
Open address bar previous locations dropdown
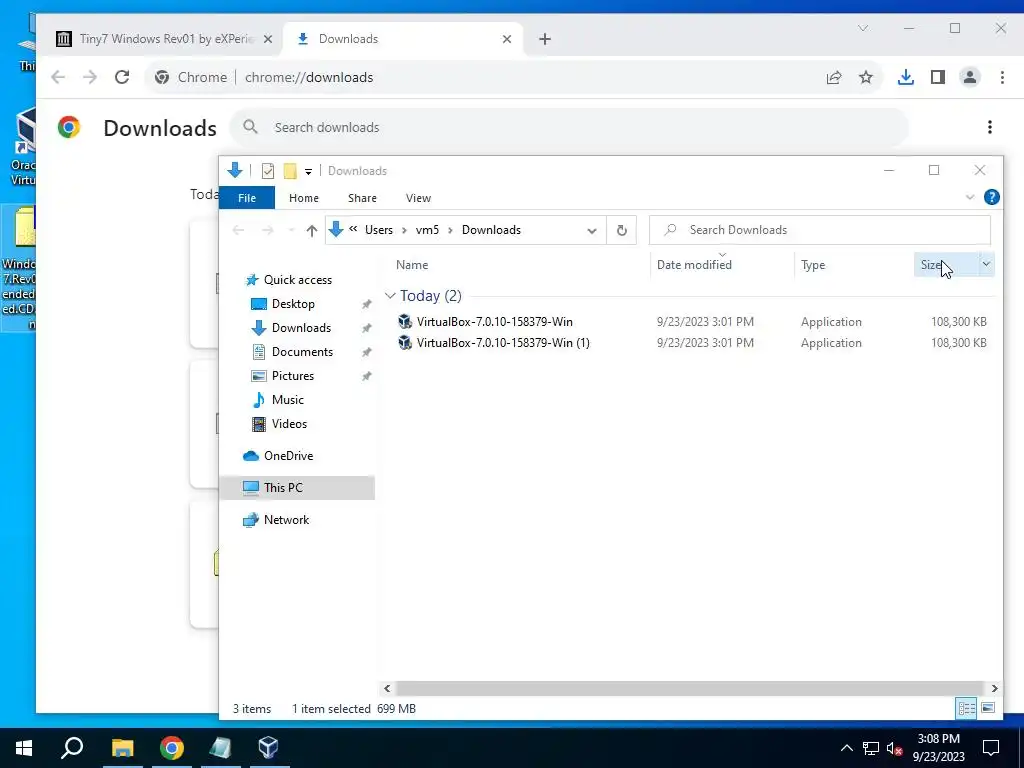pyautogui.click(x=592, y=231)
